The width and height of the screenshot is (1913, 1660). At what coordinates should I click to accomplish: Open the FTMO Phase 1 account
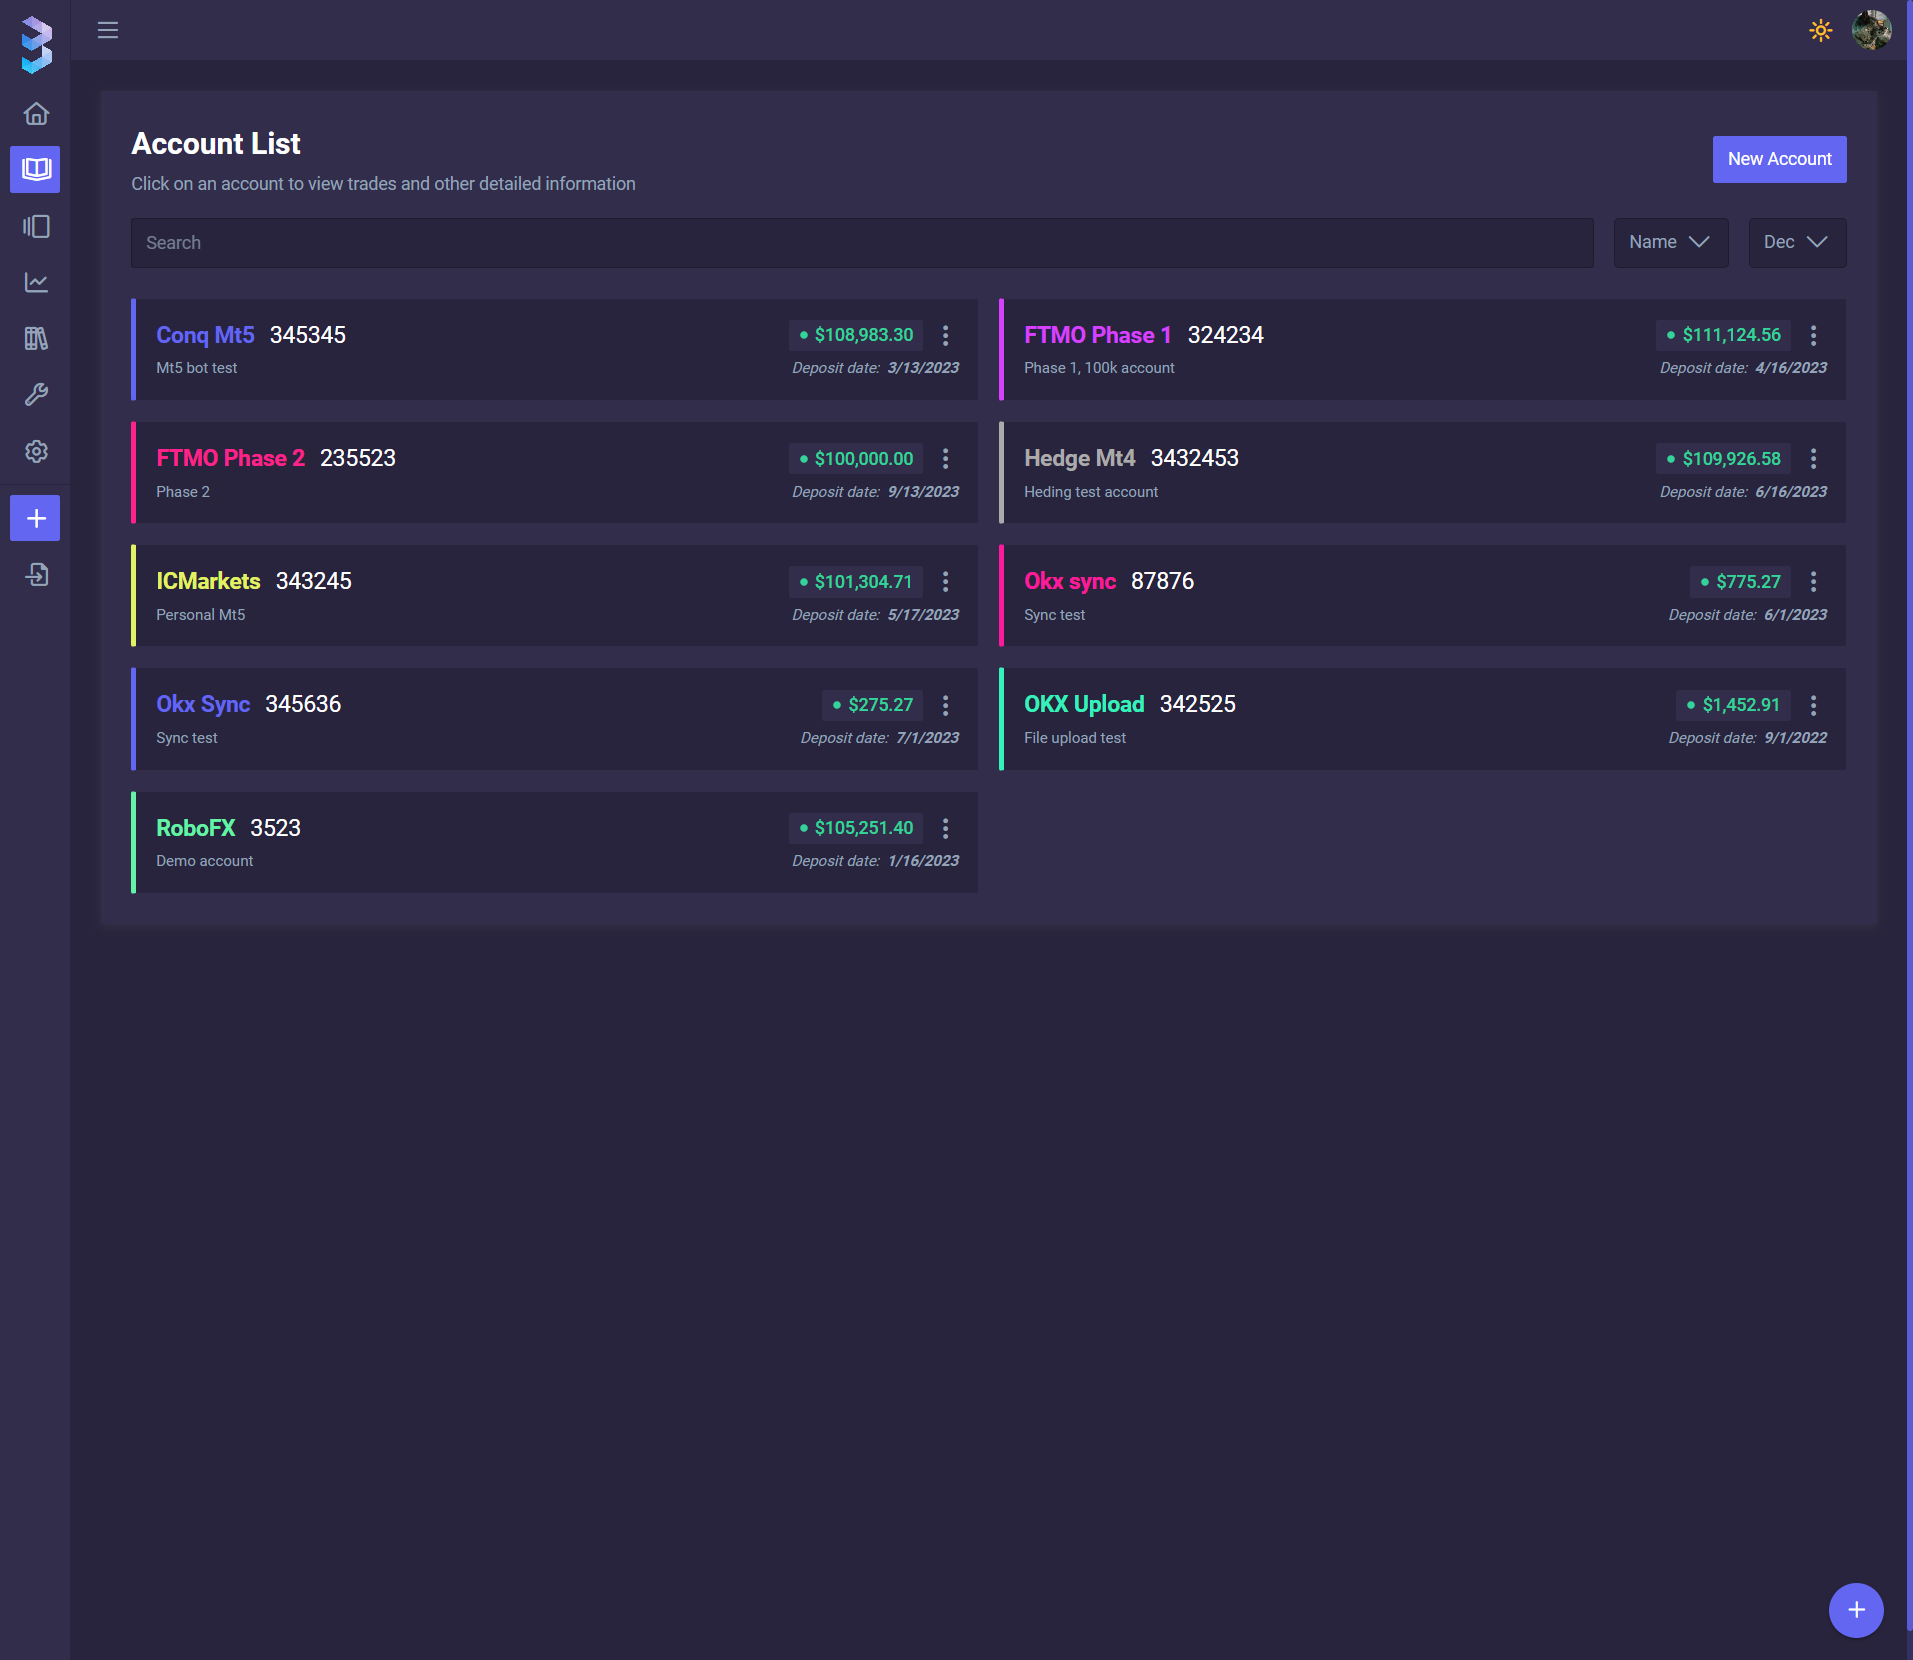[x=1097, y=336]
